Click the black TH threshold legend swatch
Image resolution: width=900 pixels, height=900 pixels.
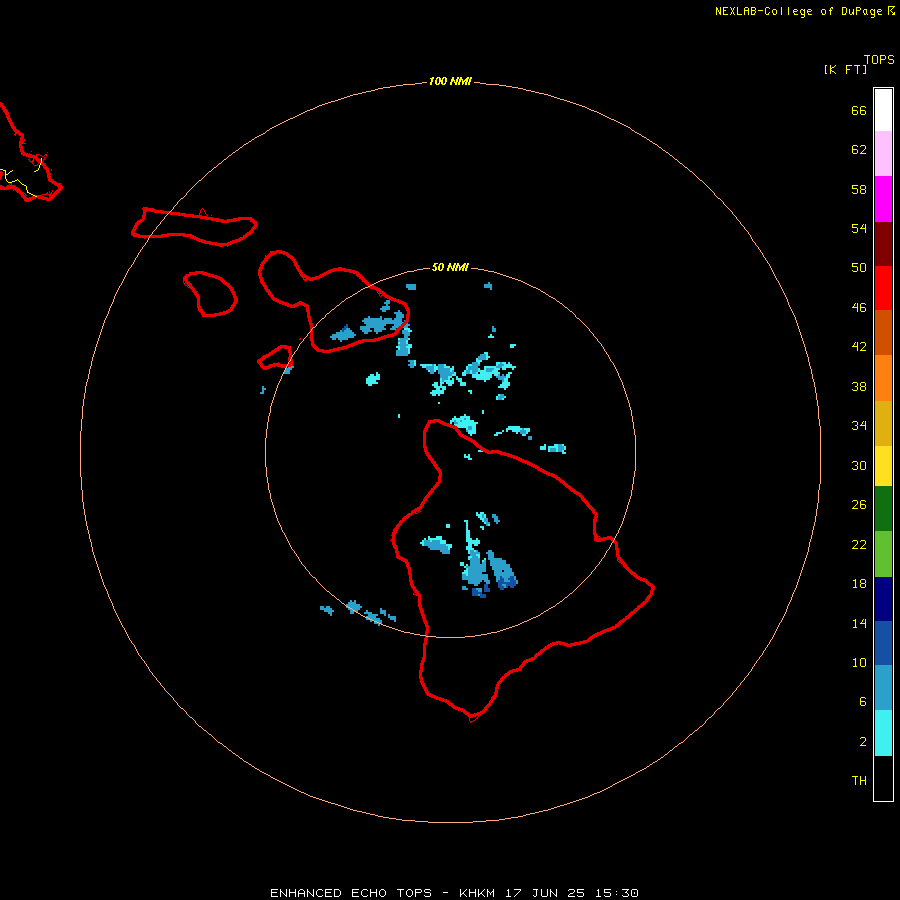tap(883, 778)
